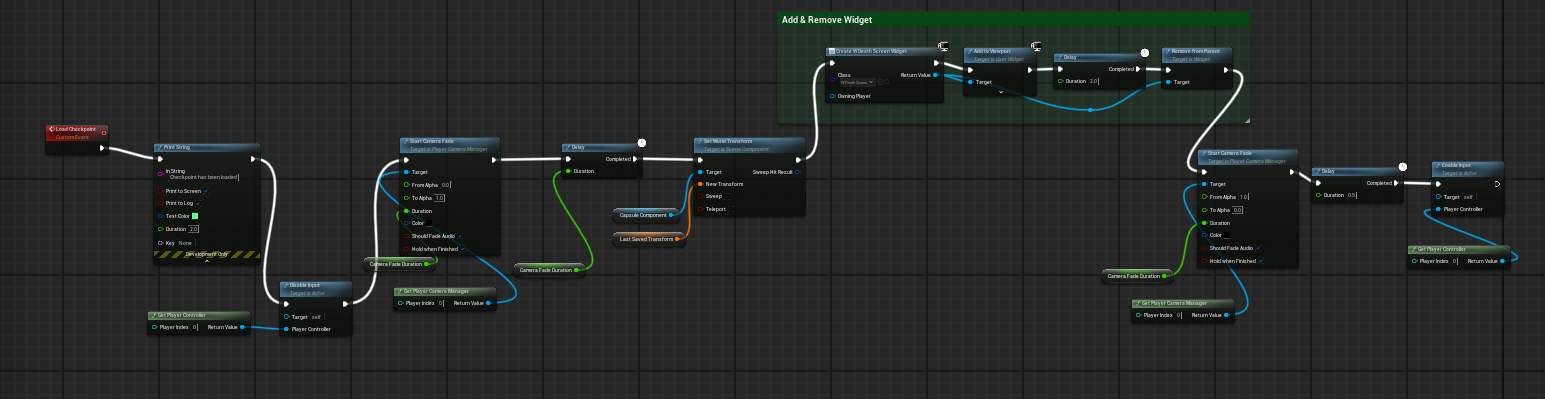This screenshot has width=1545, height=399.
Task: Click the Key field showing None
Action: coord(186,243)
